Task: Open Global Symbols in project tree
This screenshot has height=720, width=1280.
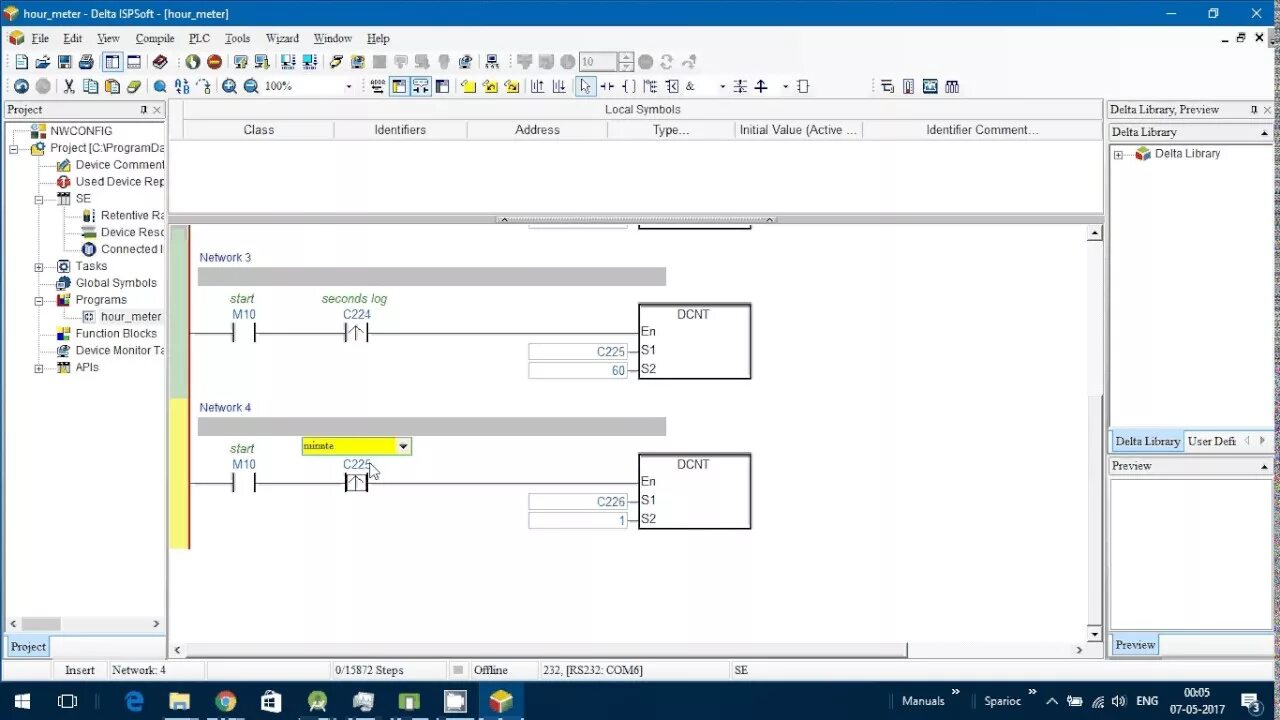Action: pyautogui.click(x=116, y=283)
